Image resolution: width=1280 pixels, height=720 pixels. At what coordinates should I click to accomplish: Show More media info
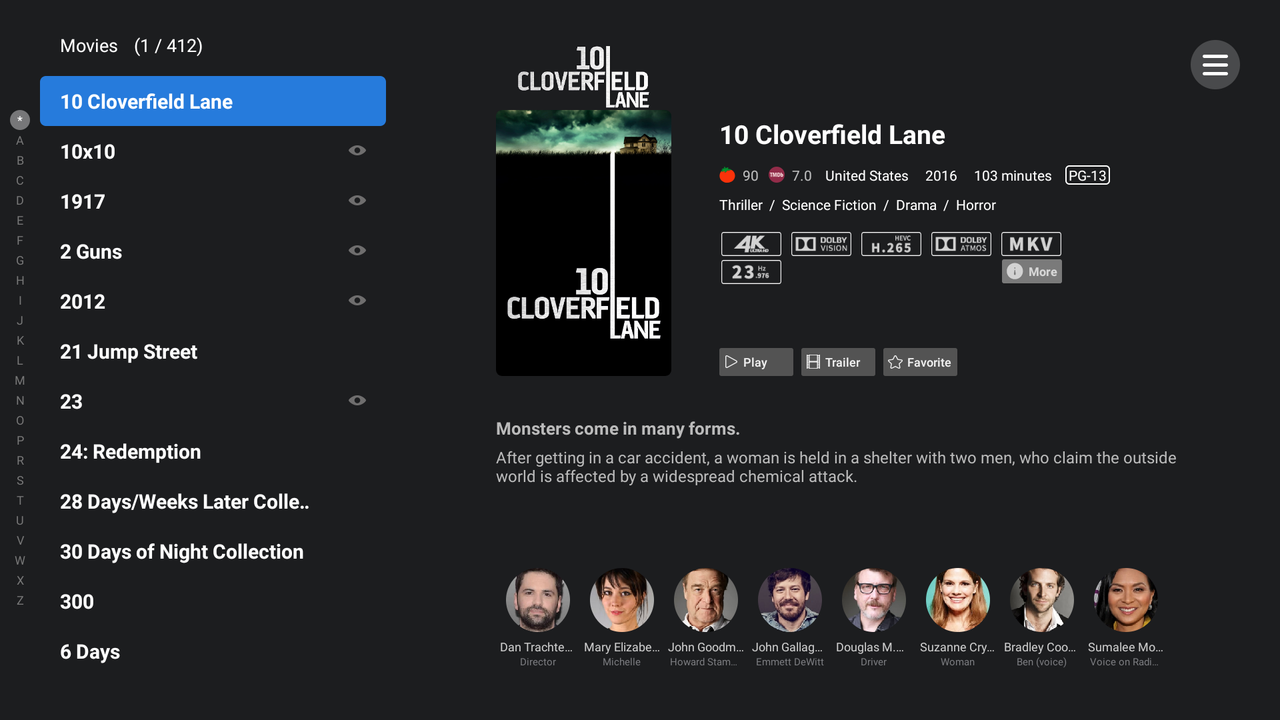(1032, 272)
